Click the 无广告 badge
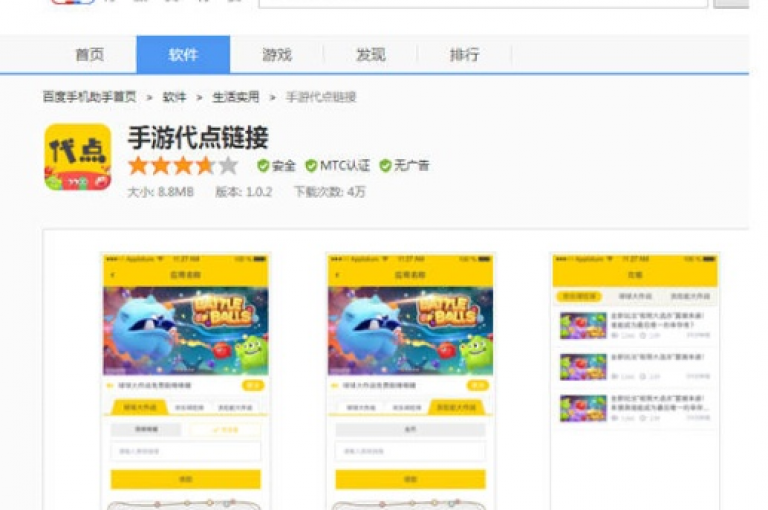Screen dimensions: 768x510 click(x=405, y=166)
